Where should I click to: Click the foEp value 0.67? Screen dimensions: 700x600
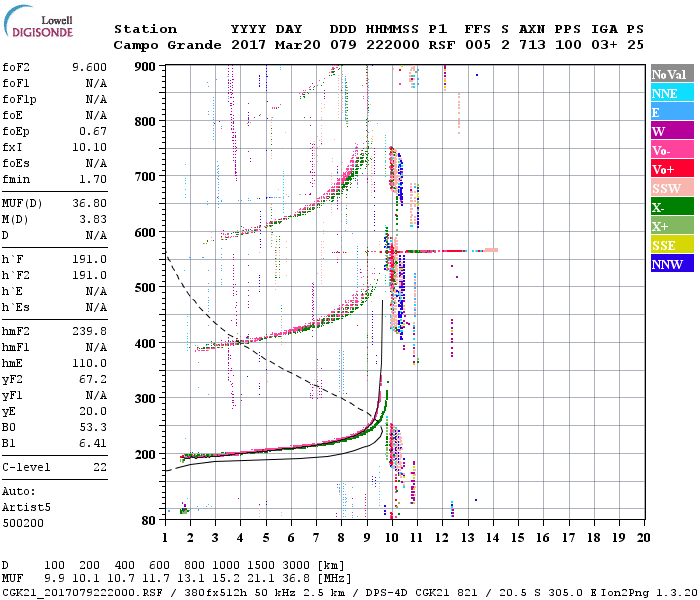(93, 131)
